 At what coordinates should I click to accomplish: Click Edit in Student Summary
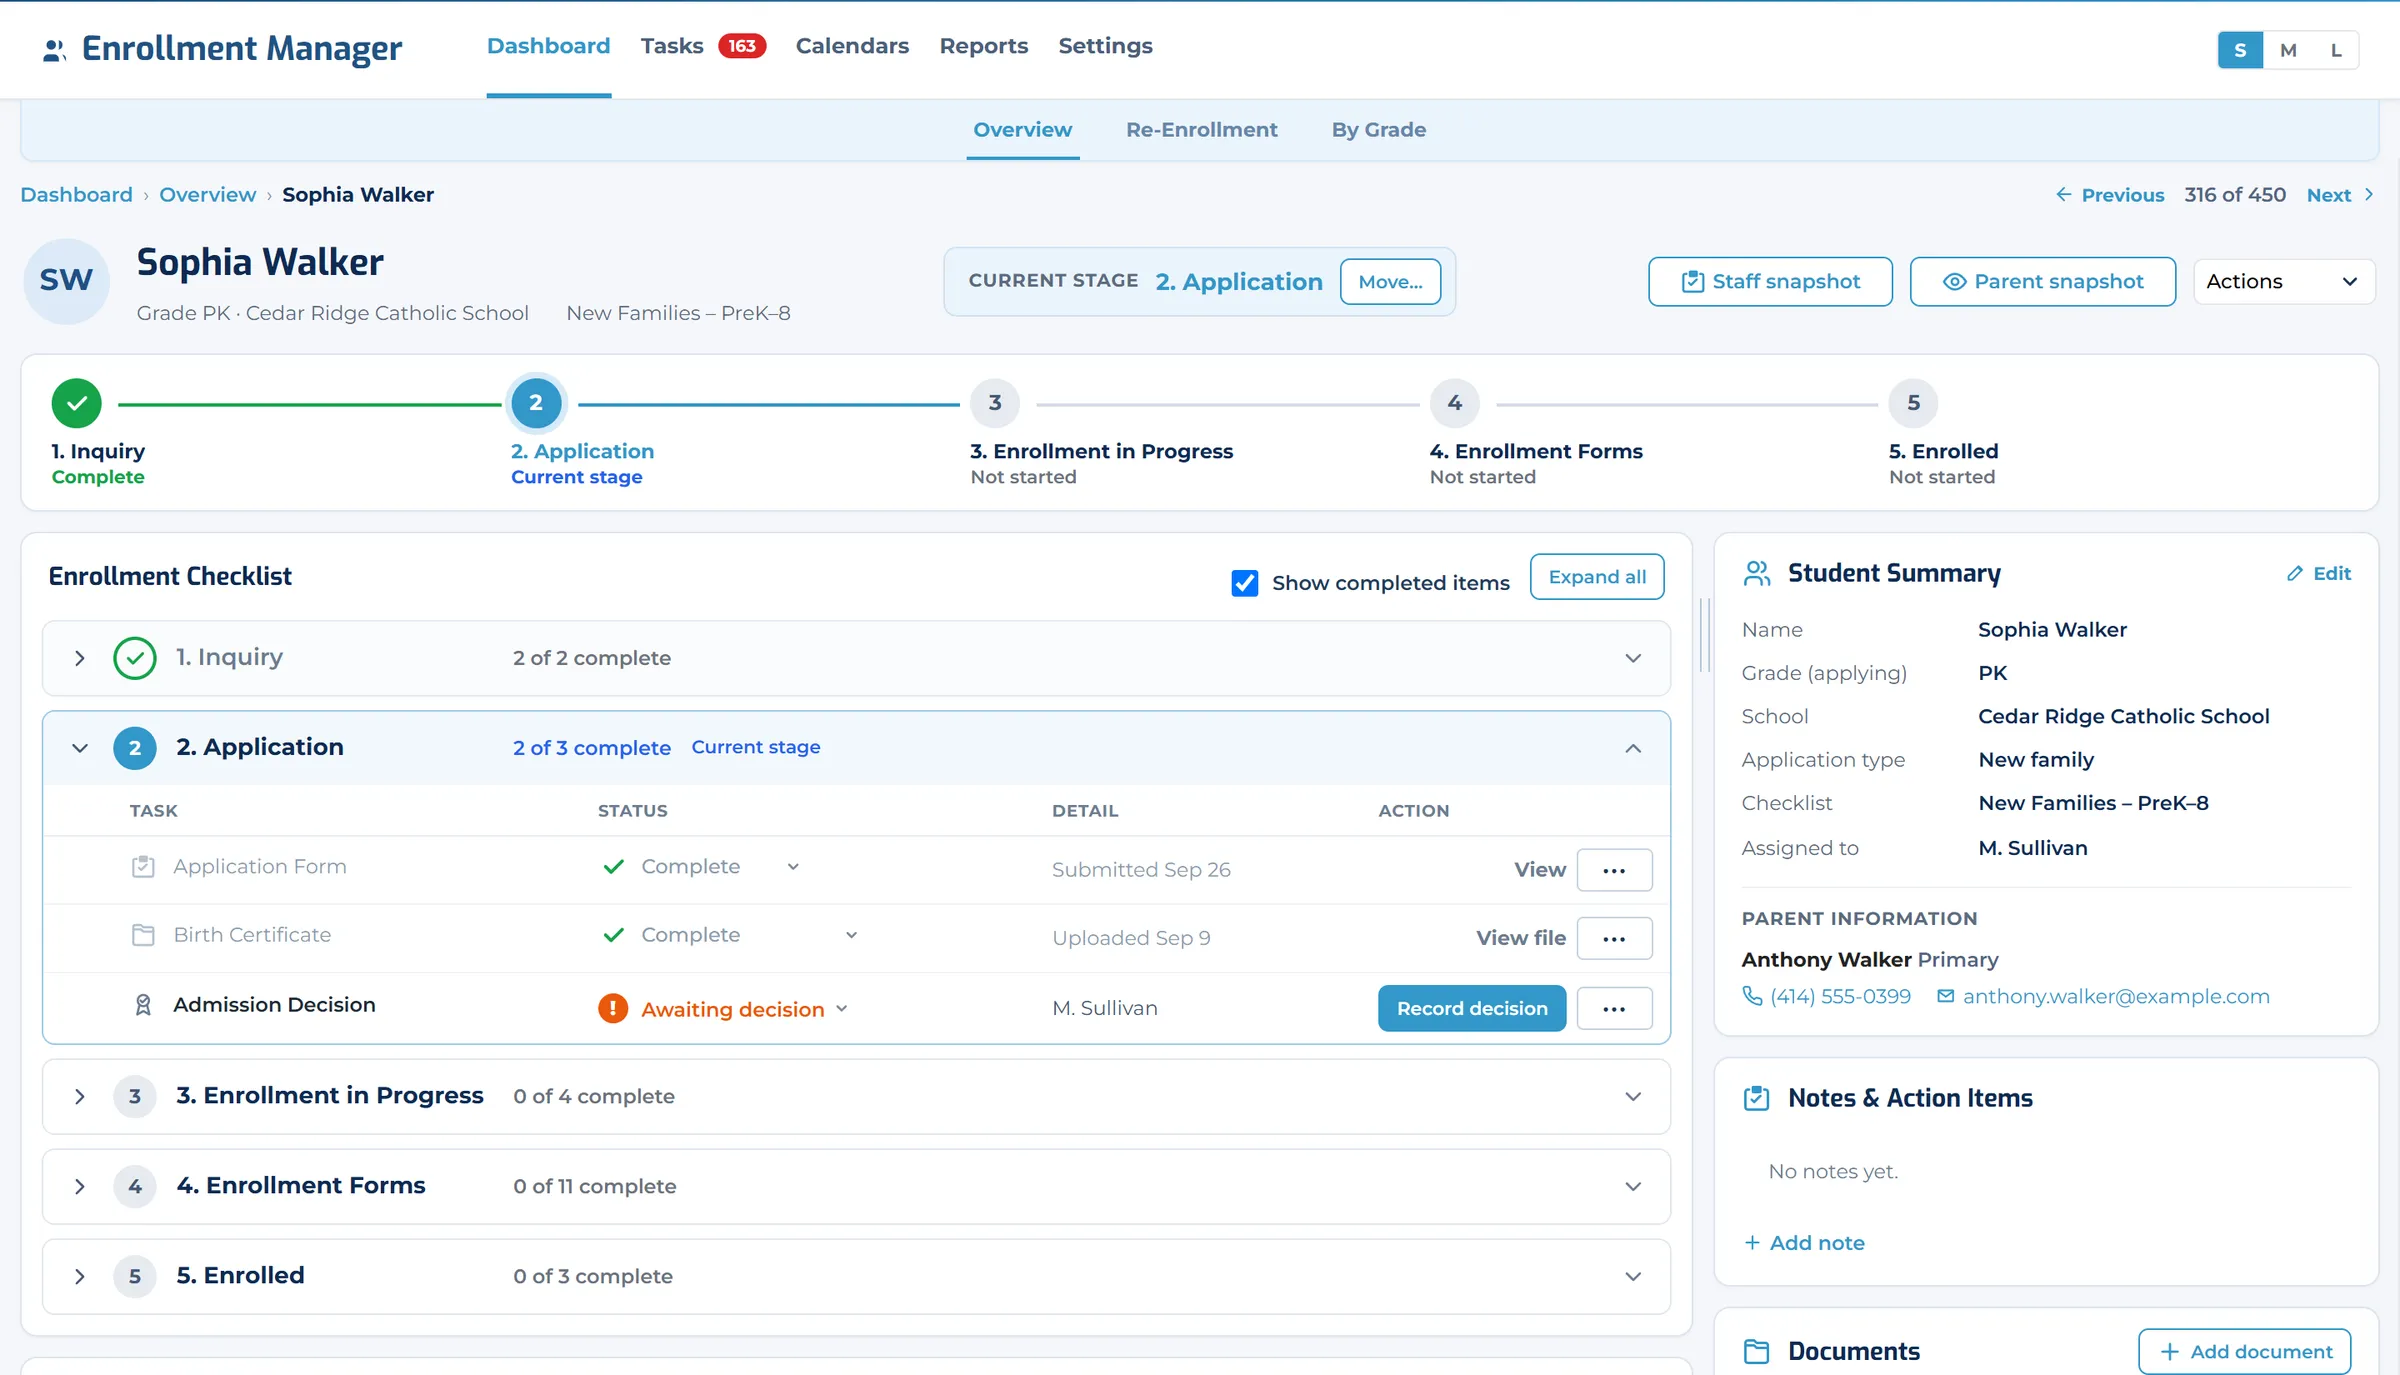pyautogui.click(x=2319, y=573)
